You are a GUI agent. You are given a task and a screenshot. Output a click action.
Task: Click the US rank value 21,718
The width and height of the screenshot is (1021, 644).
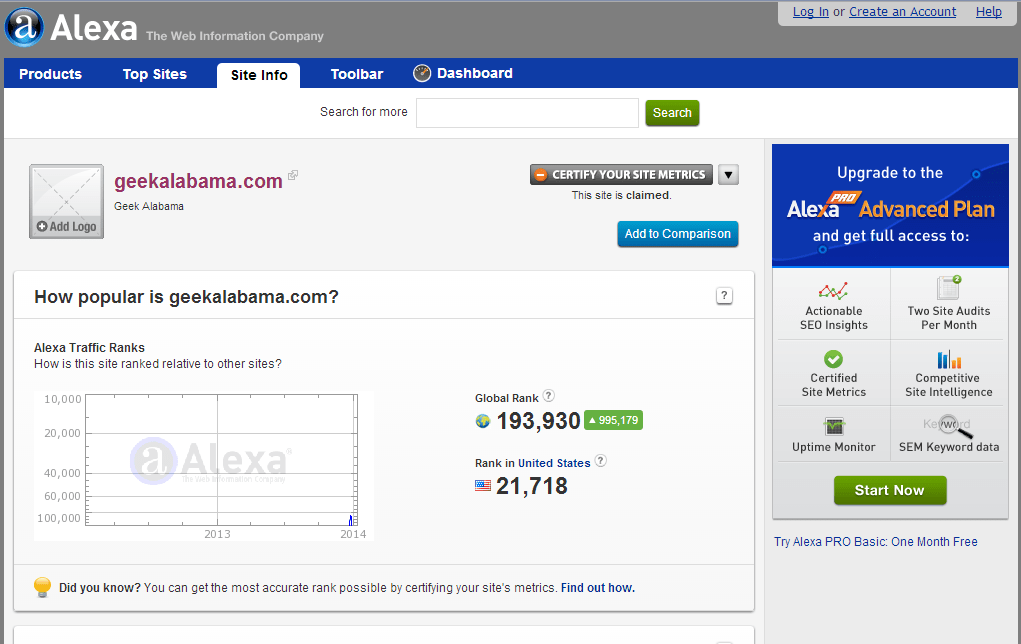(x=531, y=486)
